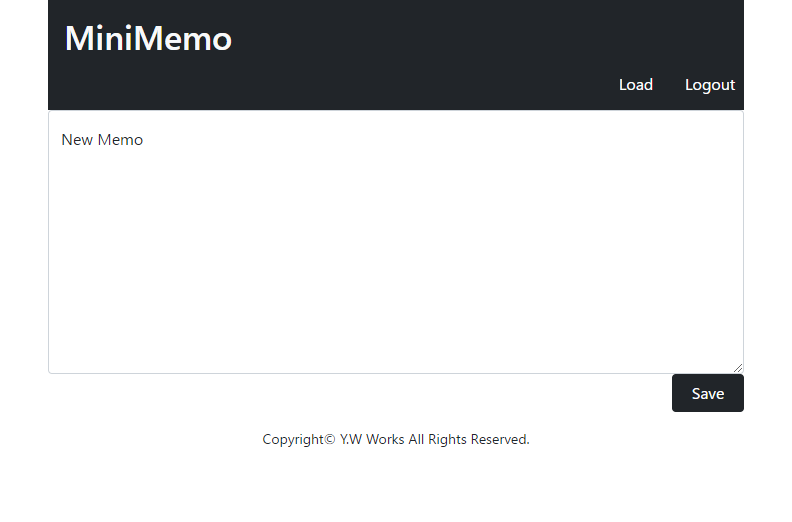Sign out using the Logout link
The width and height of the screenshot is (792, 522).
click(x=710, y=85)
